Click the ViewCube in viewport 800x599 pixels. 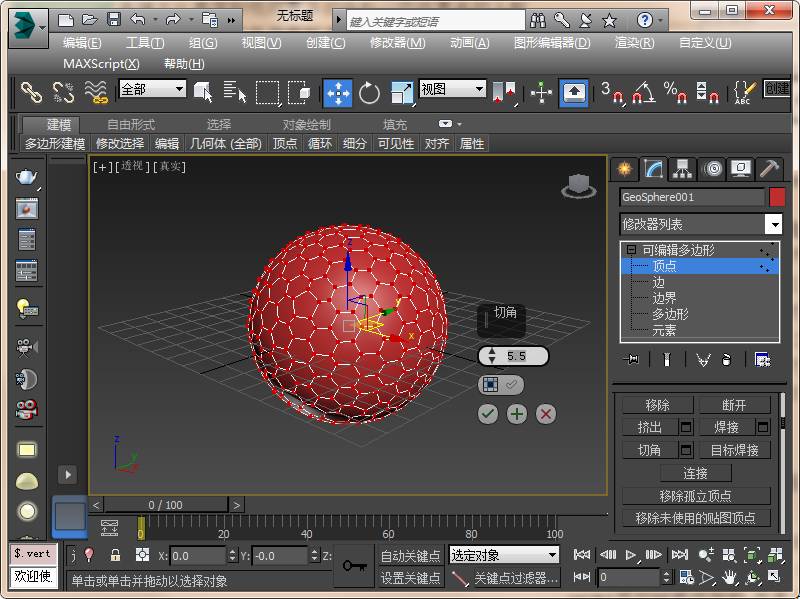[579, 186]
